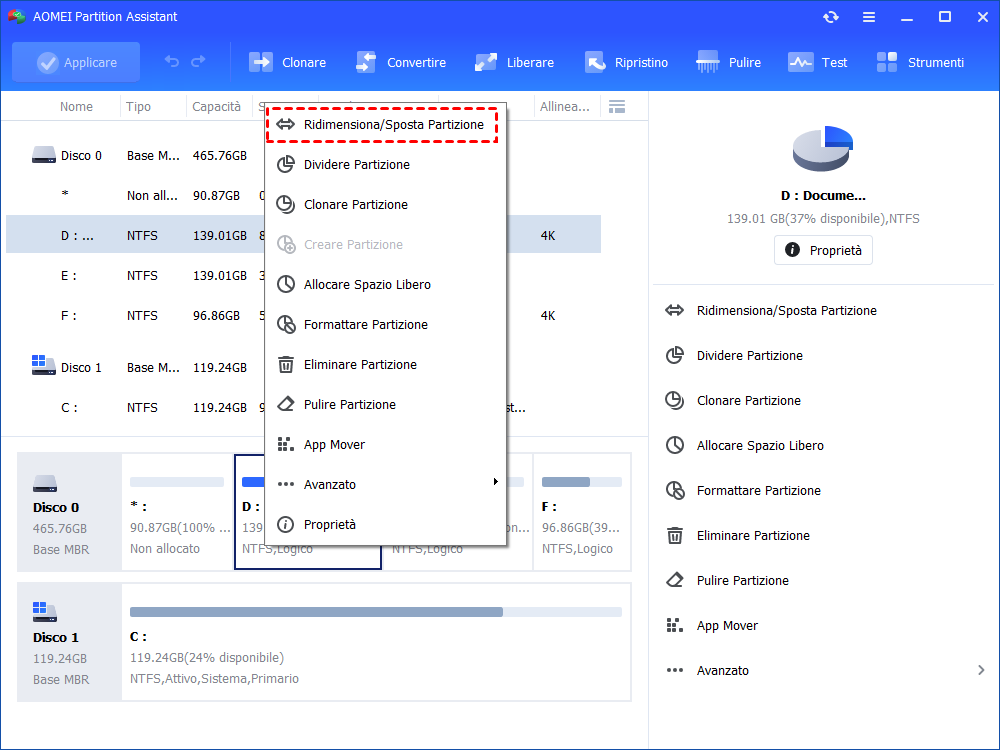Click the Proprietà button in right panel
The height and width of the screenshot is (750, 1000).
[823, 250]
